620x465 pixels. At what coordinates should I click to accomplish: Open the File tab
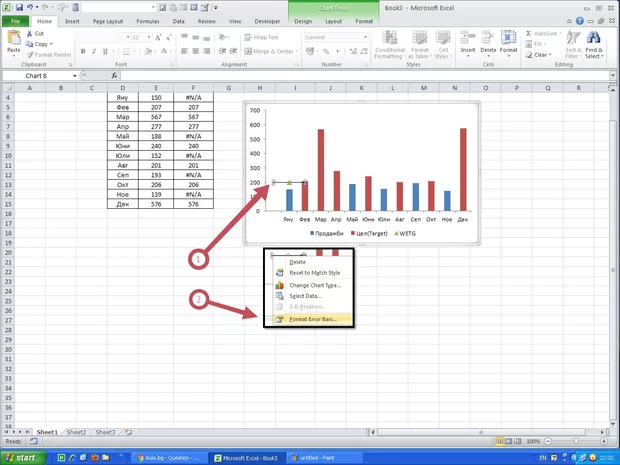point(15,21)
